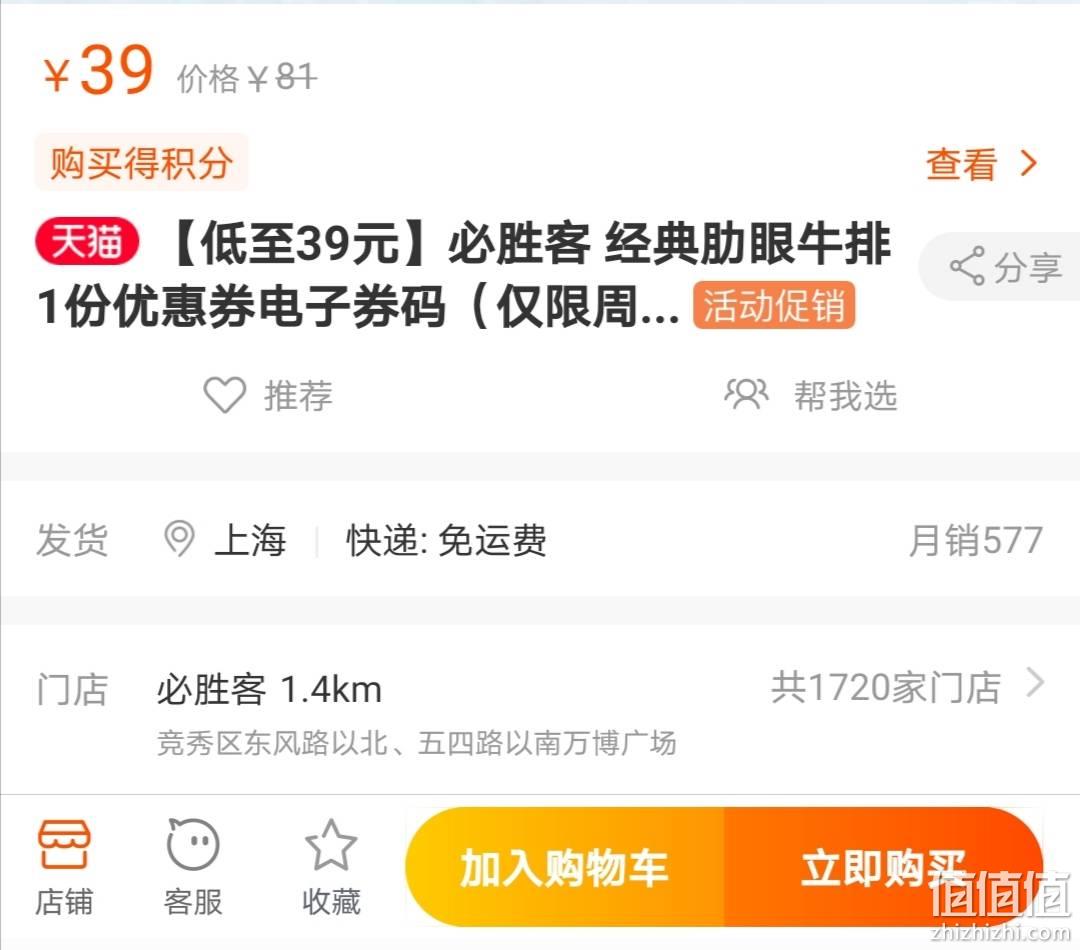This screenshot has height=950, width=1080.
Task: Click the 活动促销 promotion badge
Action: tap(774, 305)
